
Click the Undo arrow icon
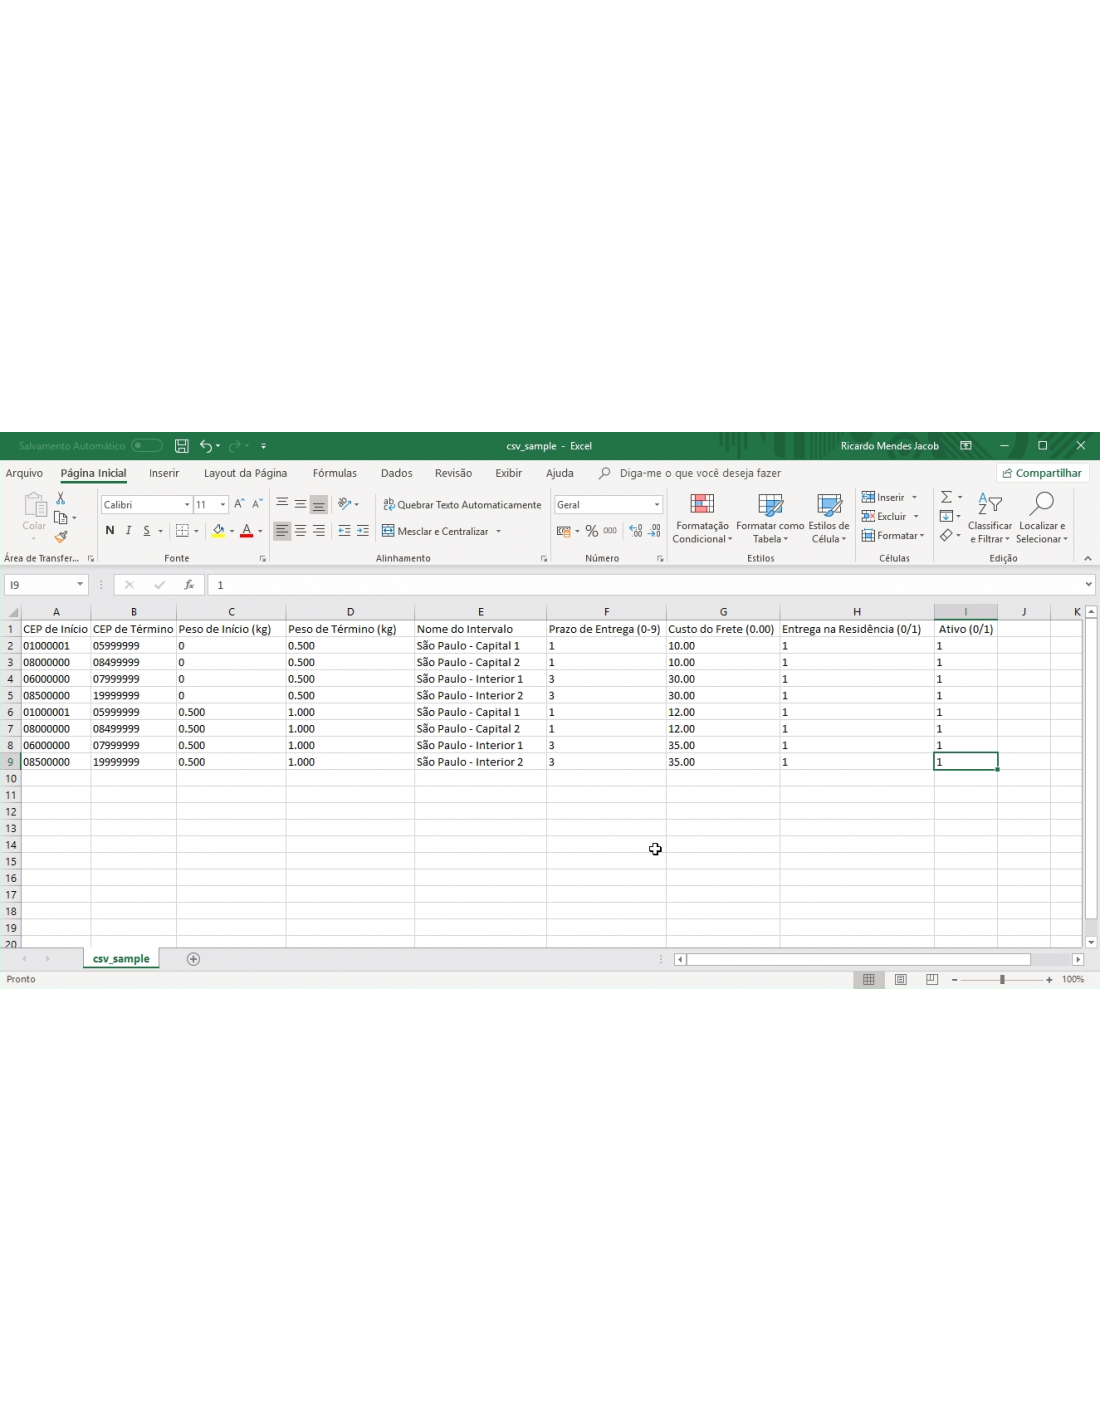point(205,446)
